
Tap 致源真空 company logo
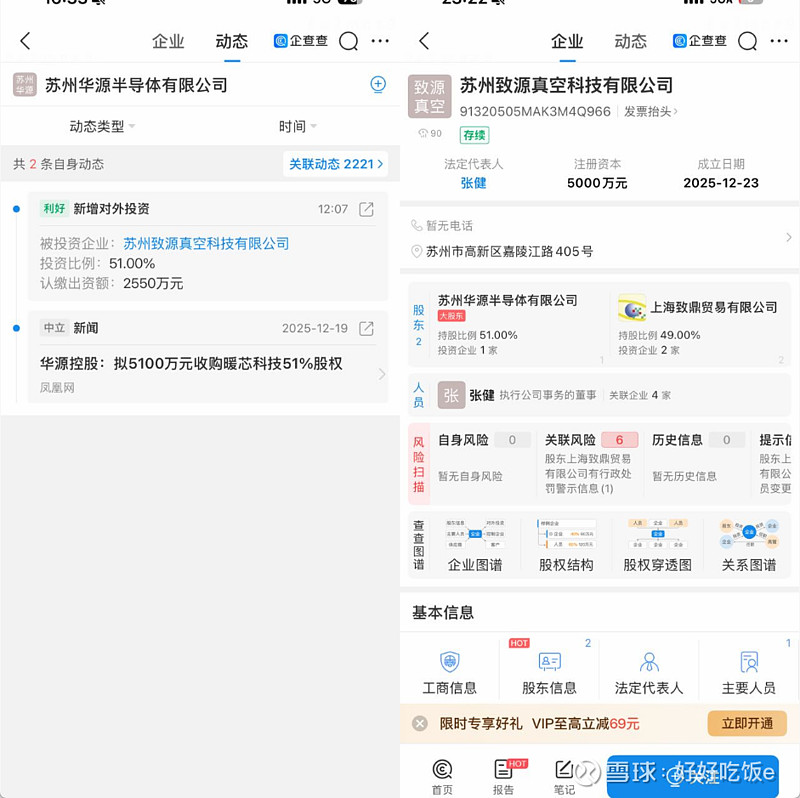pos(430,96)
